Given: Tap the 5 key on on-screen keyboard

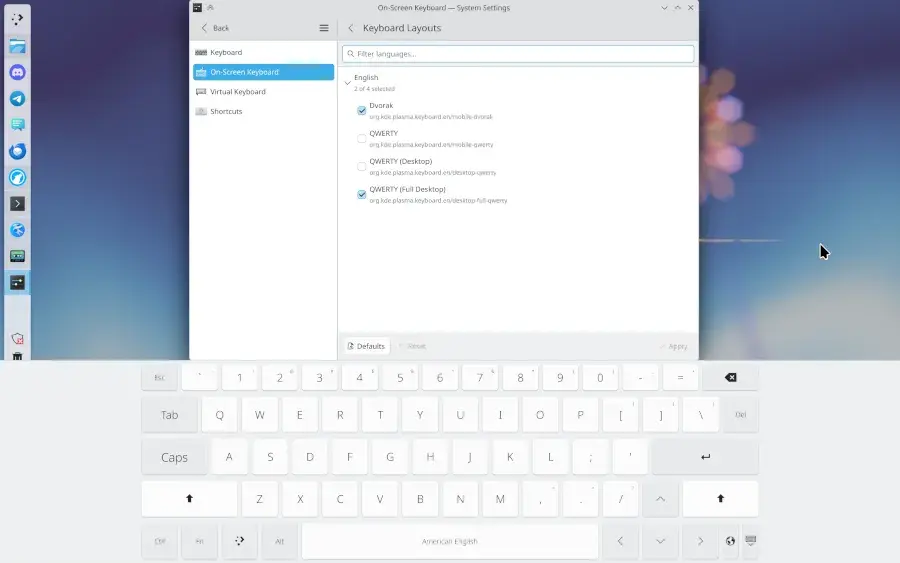Looking at the screenshot, I should (399, 377).
